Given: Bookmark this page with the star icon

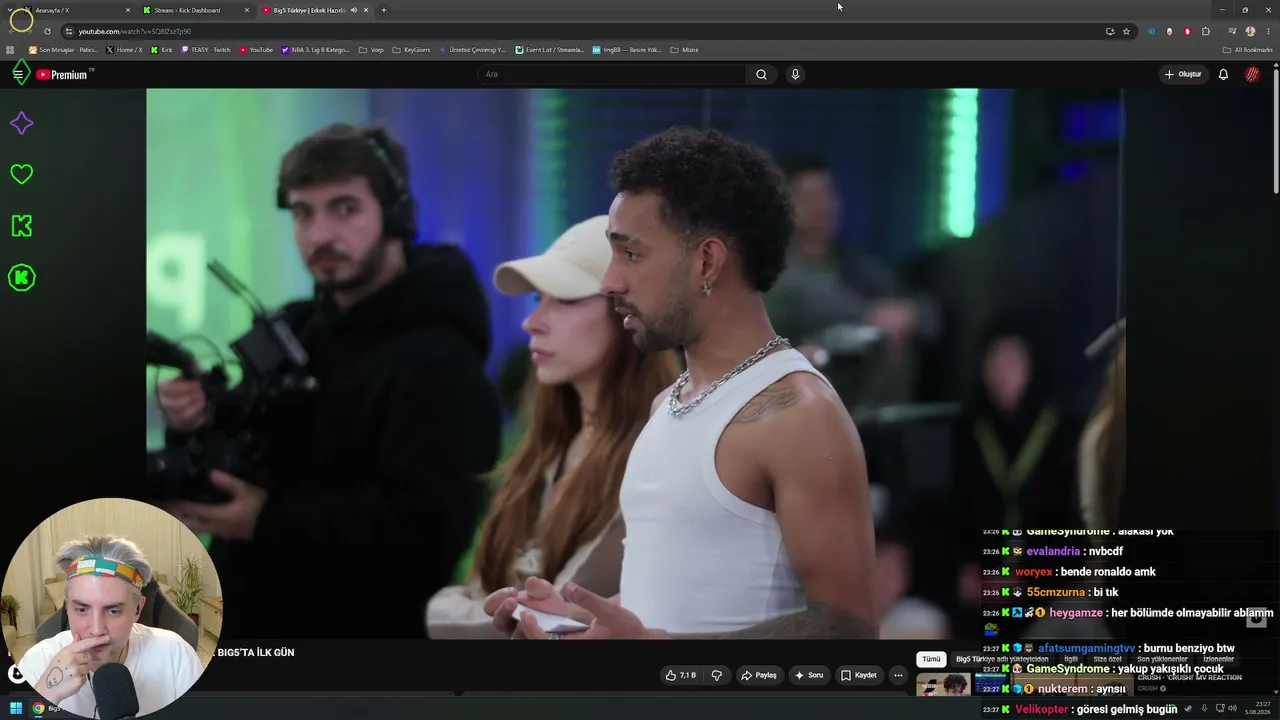Looking at the screenshot, I should tap(1126, 31).
